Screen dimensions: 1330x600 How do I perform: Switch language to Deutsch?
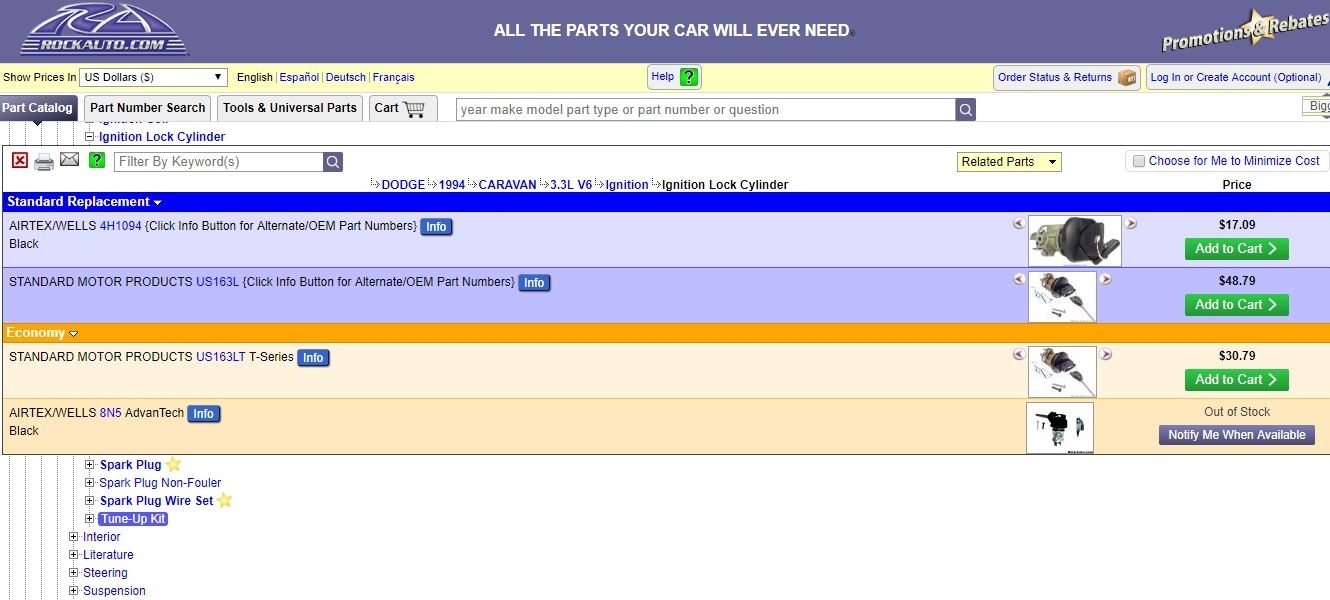[346, 77]
